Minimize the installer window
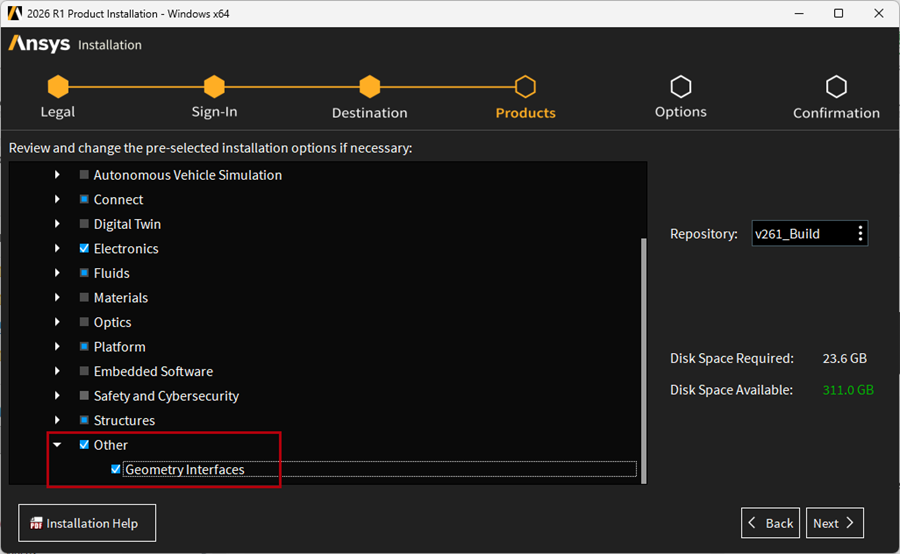The height and width of the screenshot is (554, 900). (799, 13)
